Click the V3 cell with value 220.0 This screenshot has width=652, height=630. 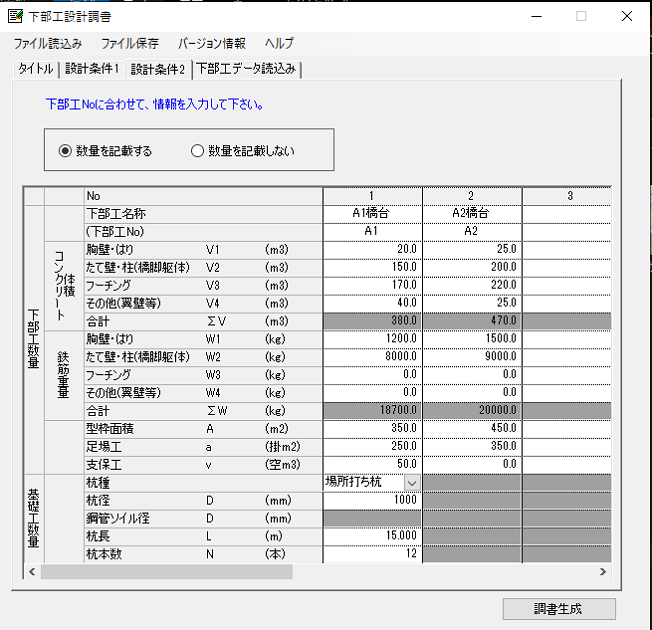pyautogui.click(x=472, y=285)
